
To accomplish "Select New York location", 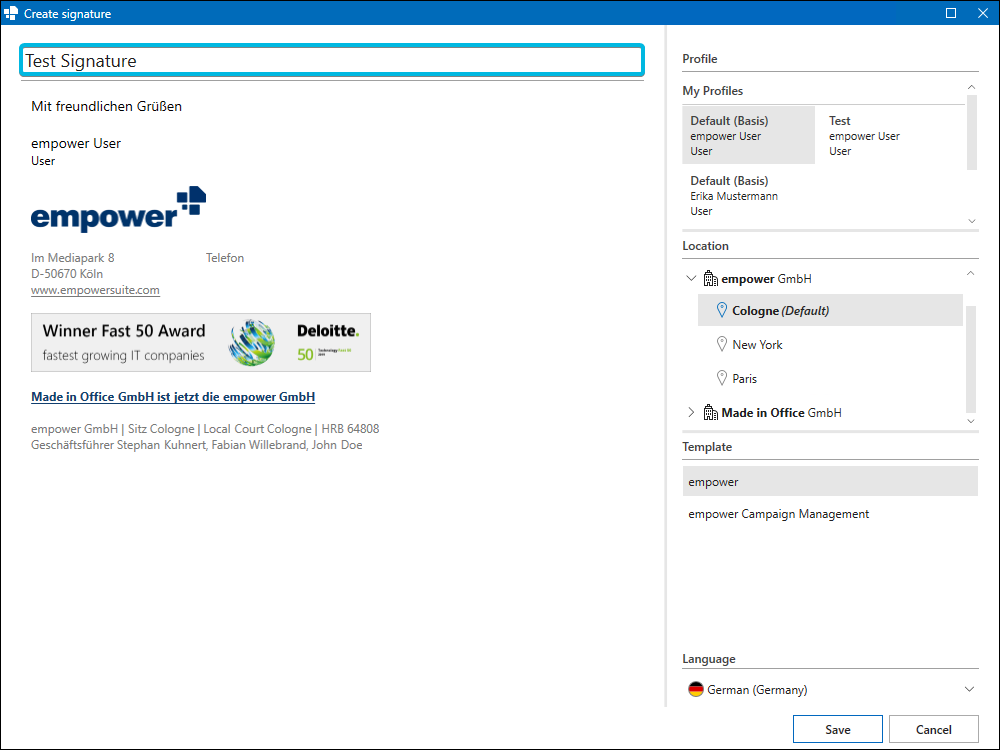I will coord(830,344).
